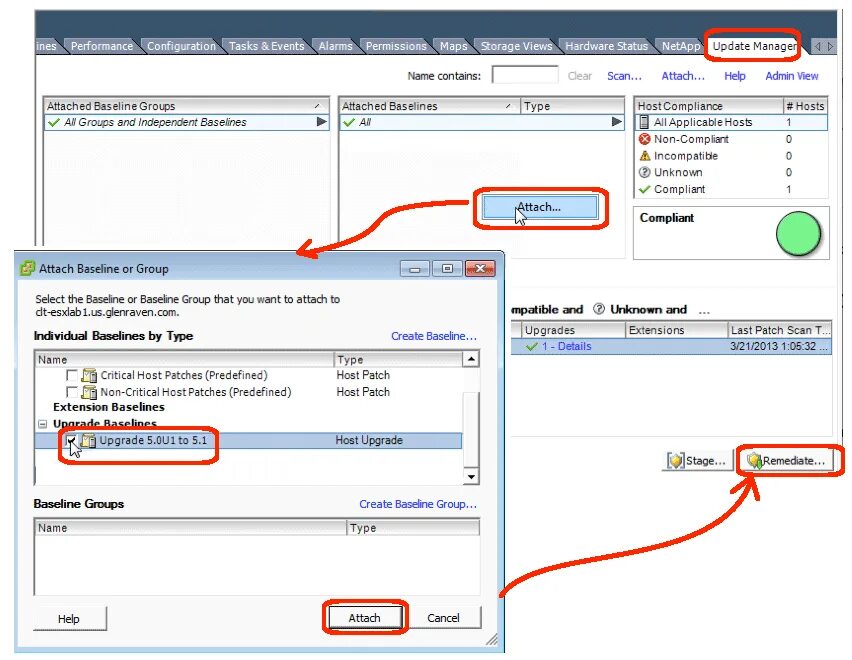Click the Incompatible warning icon
Screen dimensions: 852x660
coord(644,156)
